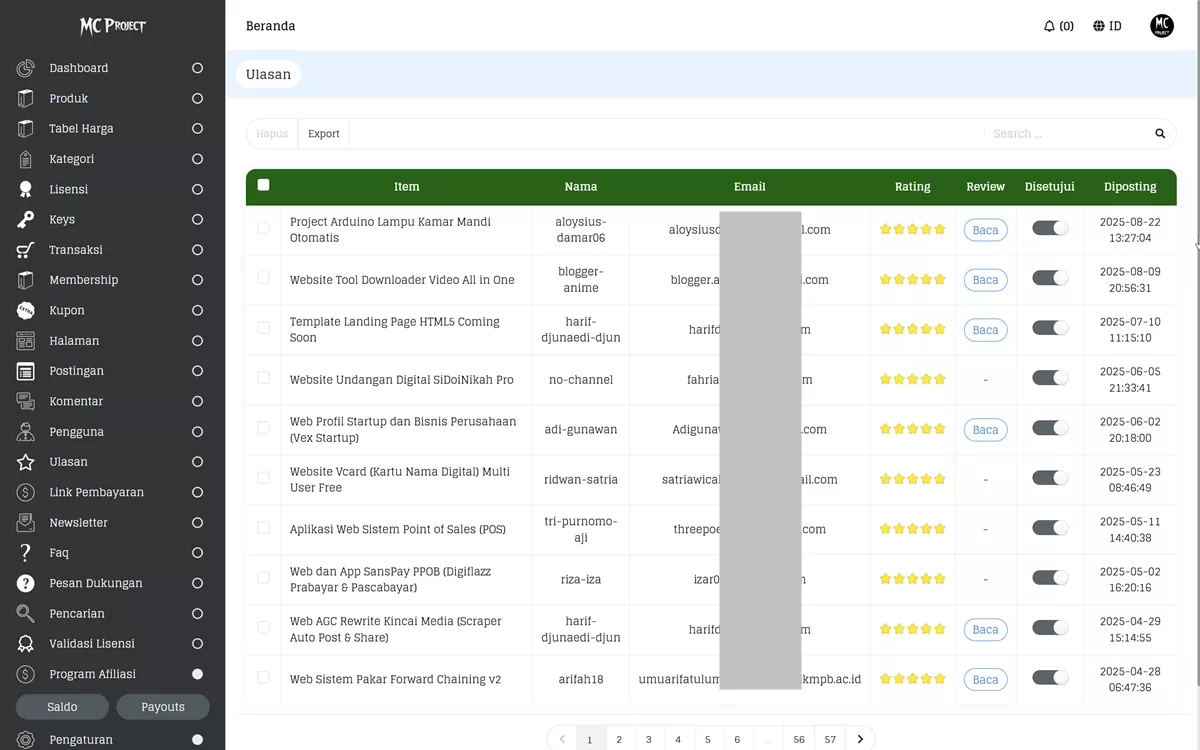The width and height of the screenshot is (1200, 750).
Task: Click the notification bell icon
Action: 1052,26
